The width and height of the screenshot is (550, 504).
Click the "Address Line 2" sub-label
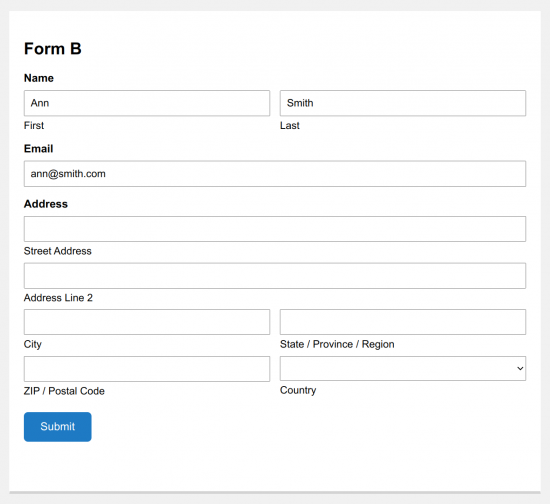pos(58,298)
